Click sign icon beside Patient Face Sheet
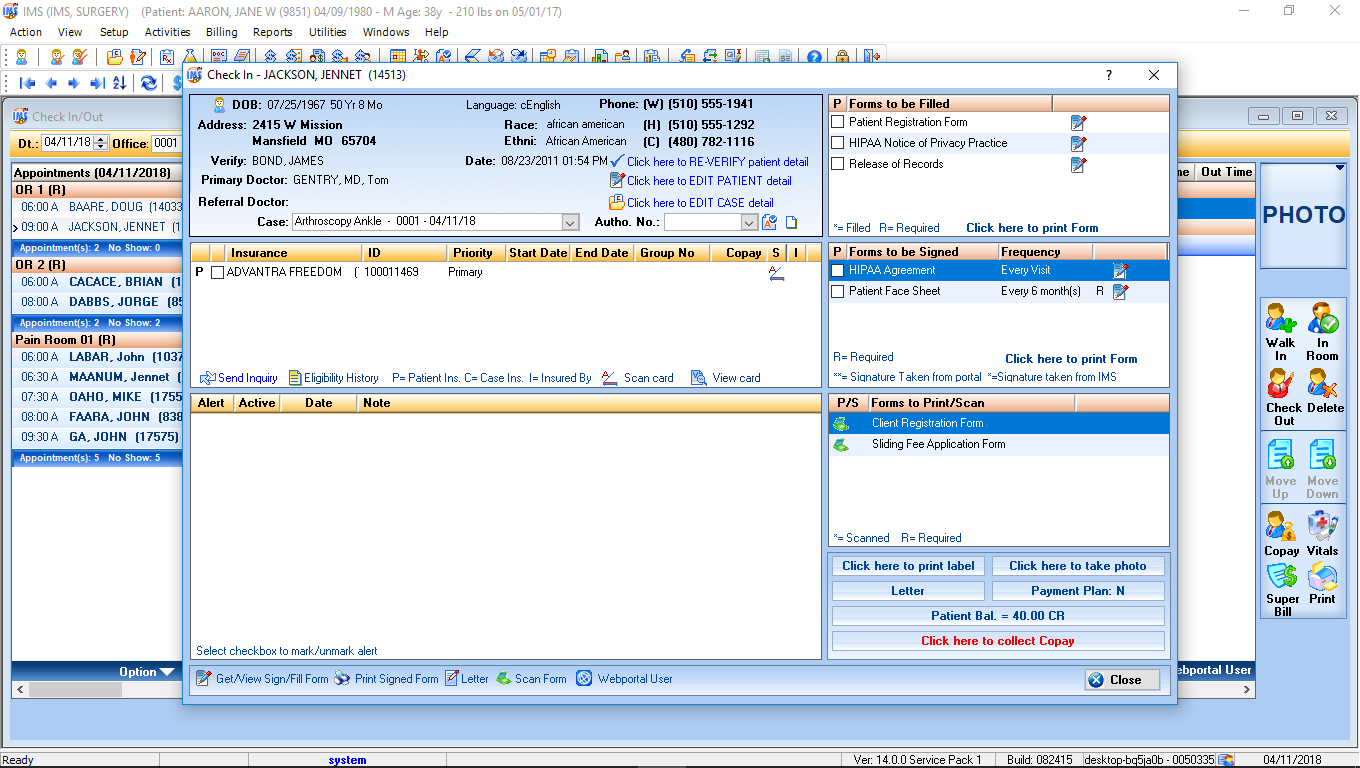Viewport: 1360px width, 768px height. 1121,292
